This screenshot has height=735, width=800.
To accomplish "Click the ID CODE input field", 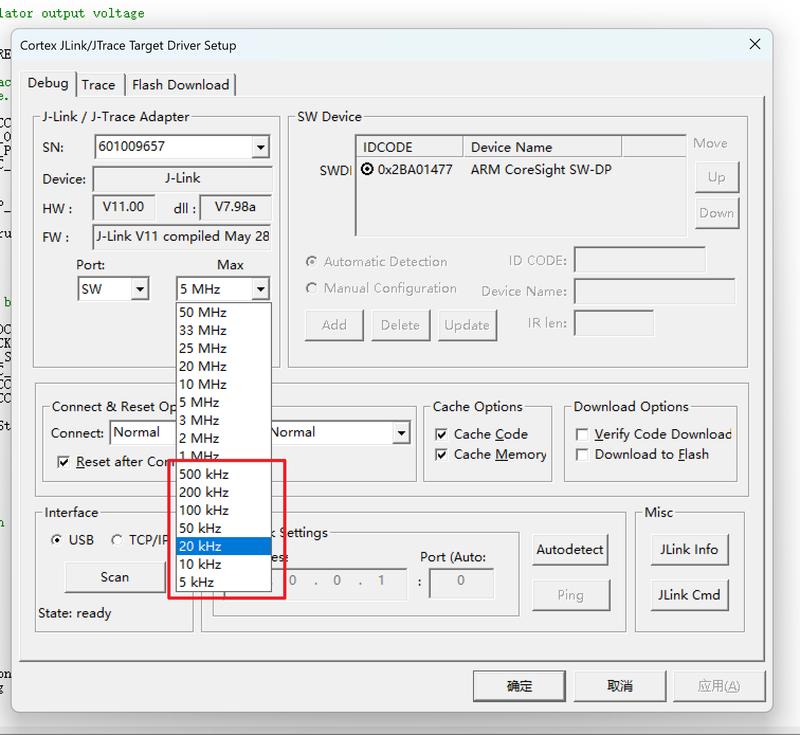I will coord(640,260).
